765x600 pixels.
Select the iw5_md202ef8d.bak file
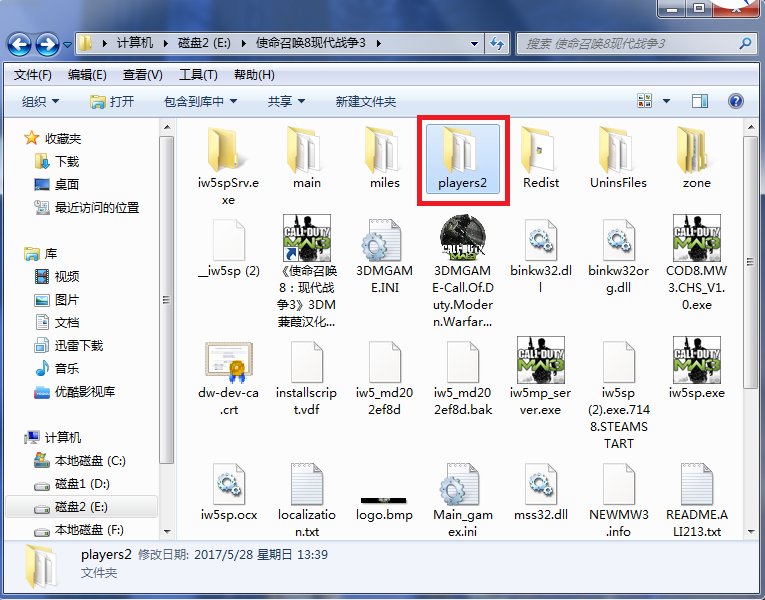pyautogui.click(x=463, y=378)
